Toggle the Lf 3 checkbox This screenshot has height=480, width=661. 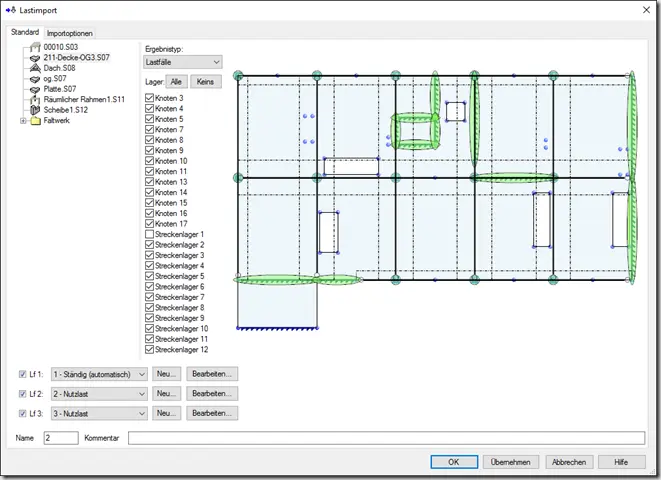click(x=23, y=414)
